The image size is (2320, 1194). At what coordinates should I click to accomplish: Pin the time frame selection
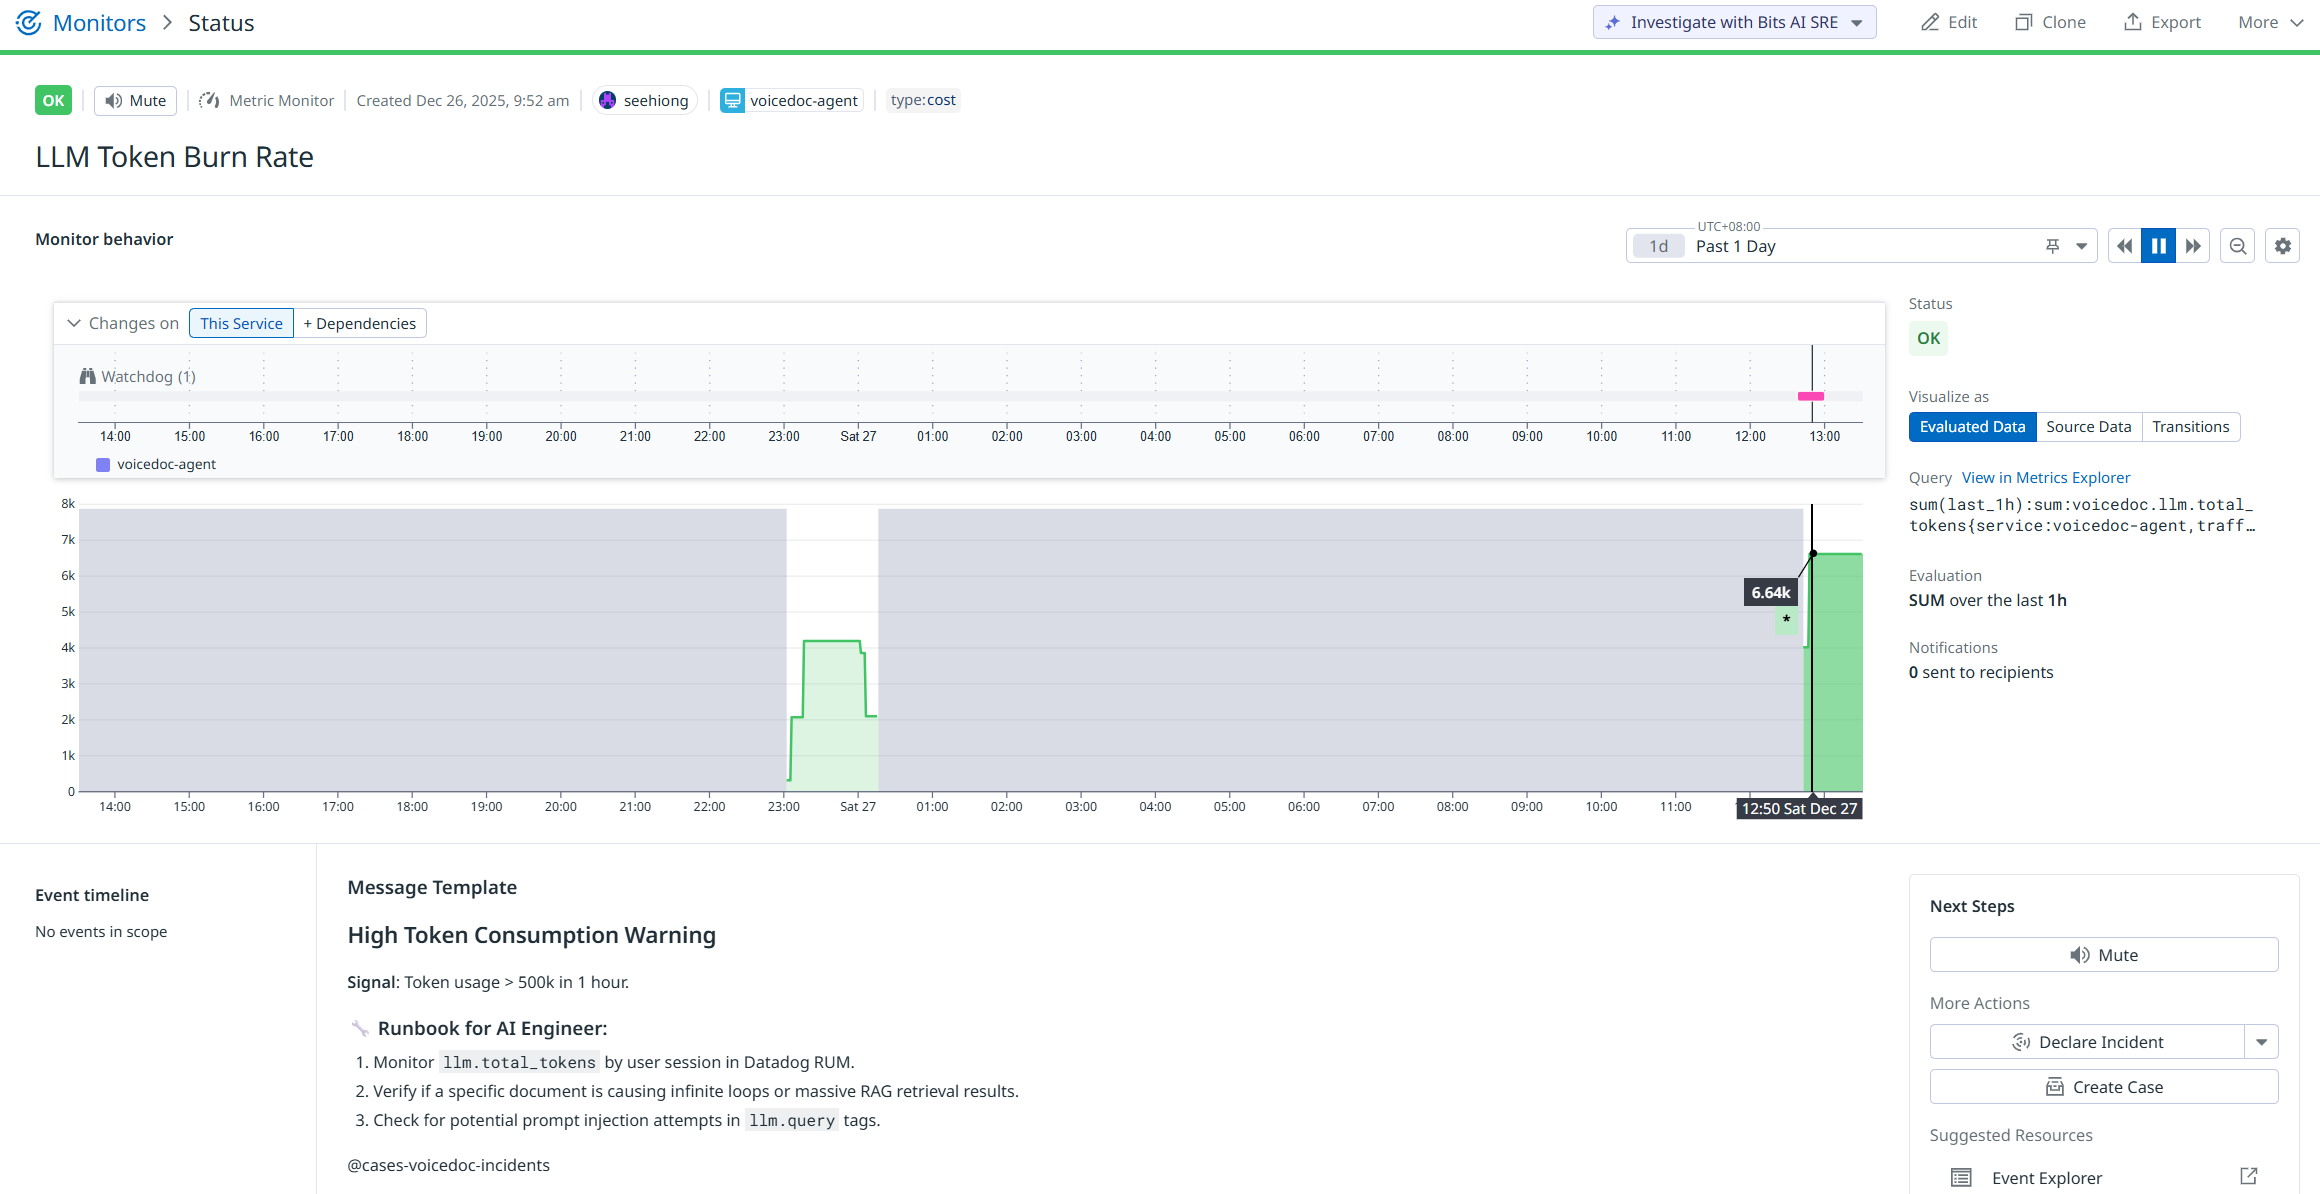click(x=2051, y=245)
